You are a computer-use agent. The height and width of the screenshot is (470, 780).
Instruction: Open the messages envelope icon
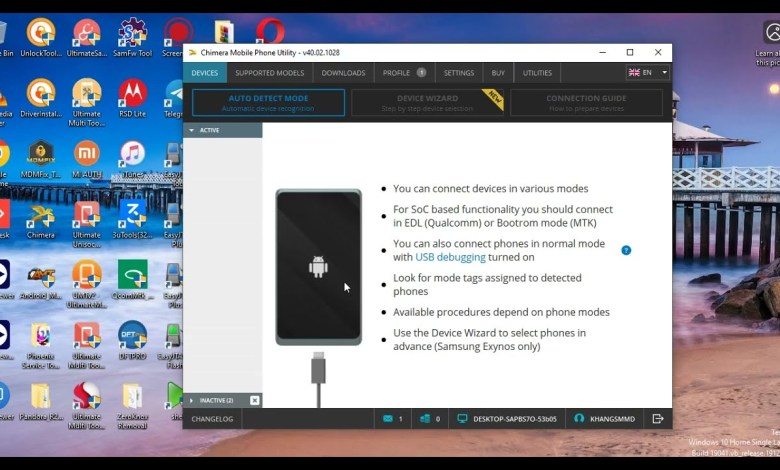click(386, 419)
